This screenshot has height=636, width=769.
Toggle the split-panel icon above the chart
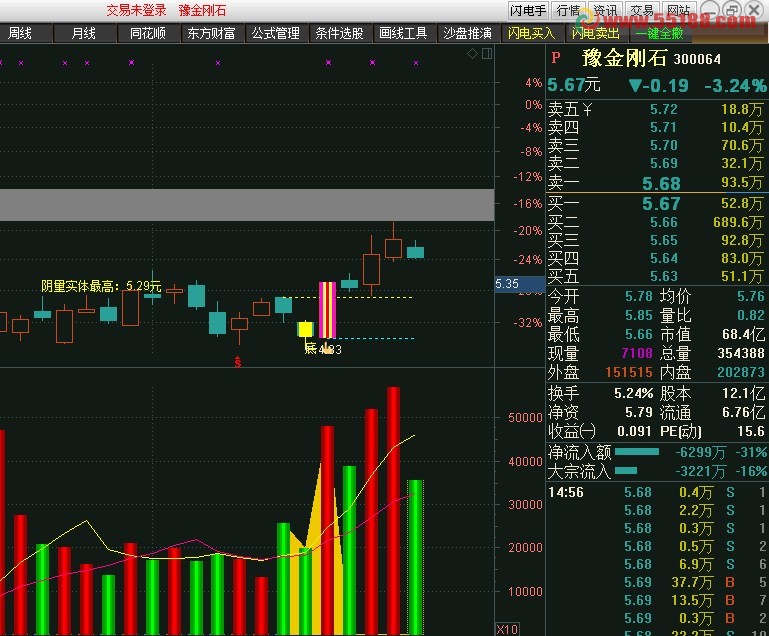(487, 53)
